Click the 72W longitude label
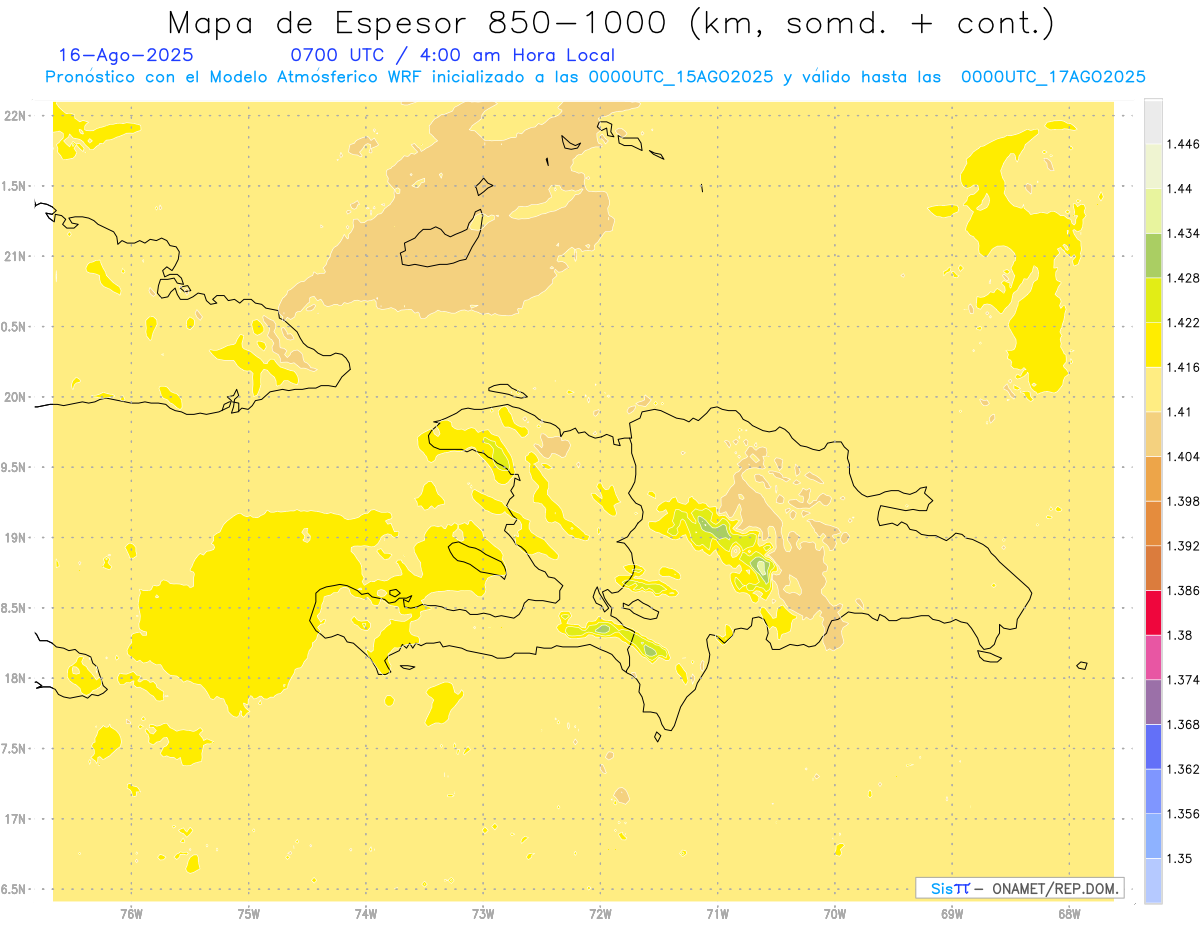This screenshot has width=1200, height=927. coord(600,914)
